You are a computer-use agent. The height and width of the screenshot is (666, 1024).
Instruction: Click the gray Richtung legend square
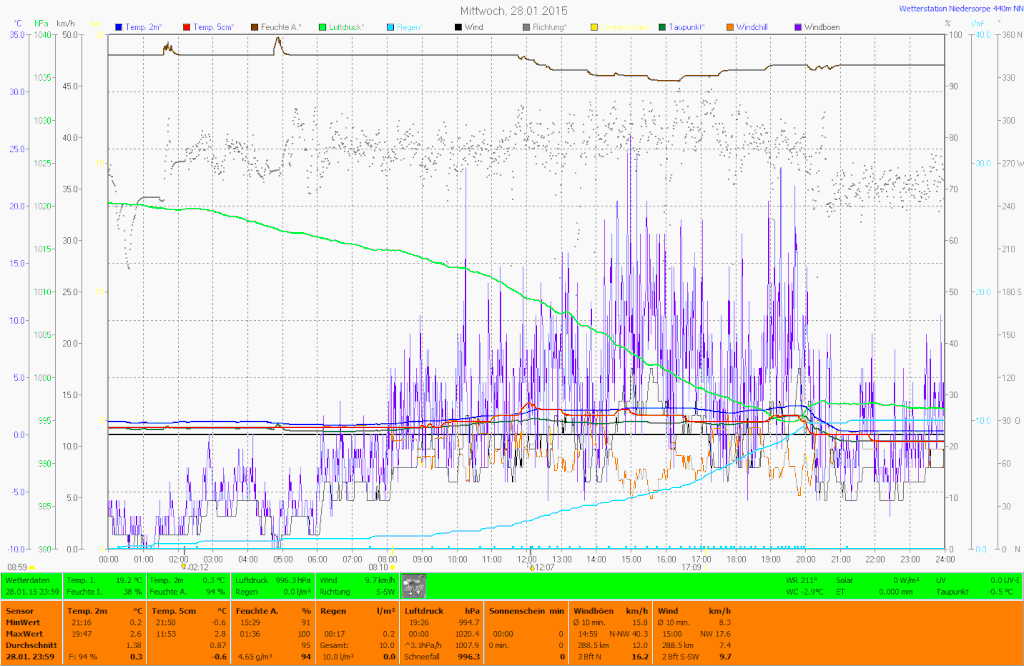(527, 26)
